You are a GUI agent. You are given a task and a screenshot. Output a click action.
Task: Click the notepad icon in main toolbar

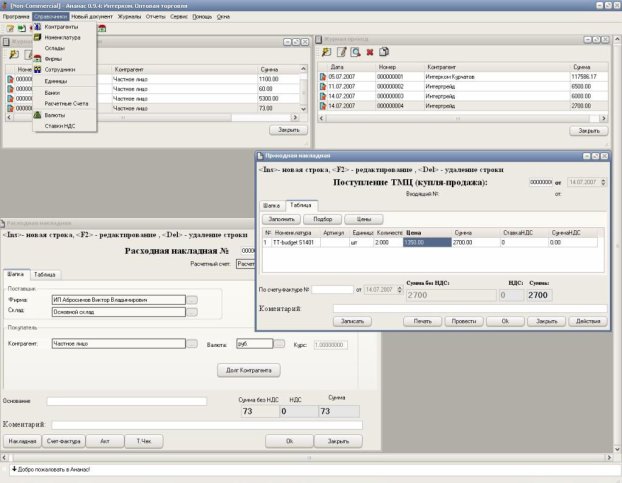coord(10,28)
